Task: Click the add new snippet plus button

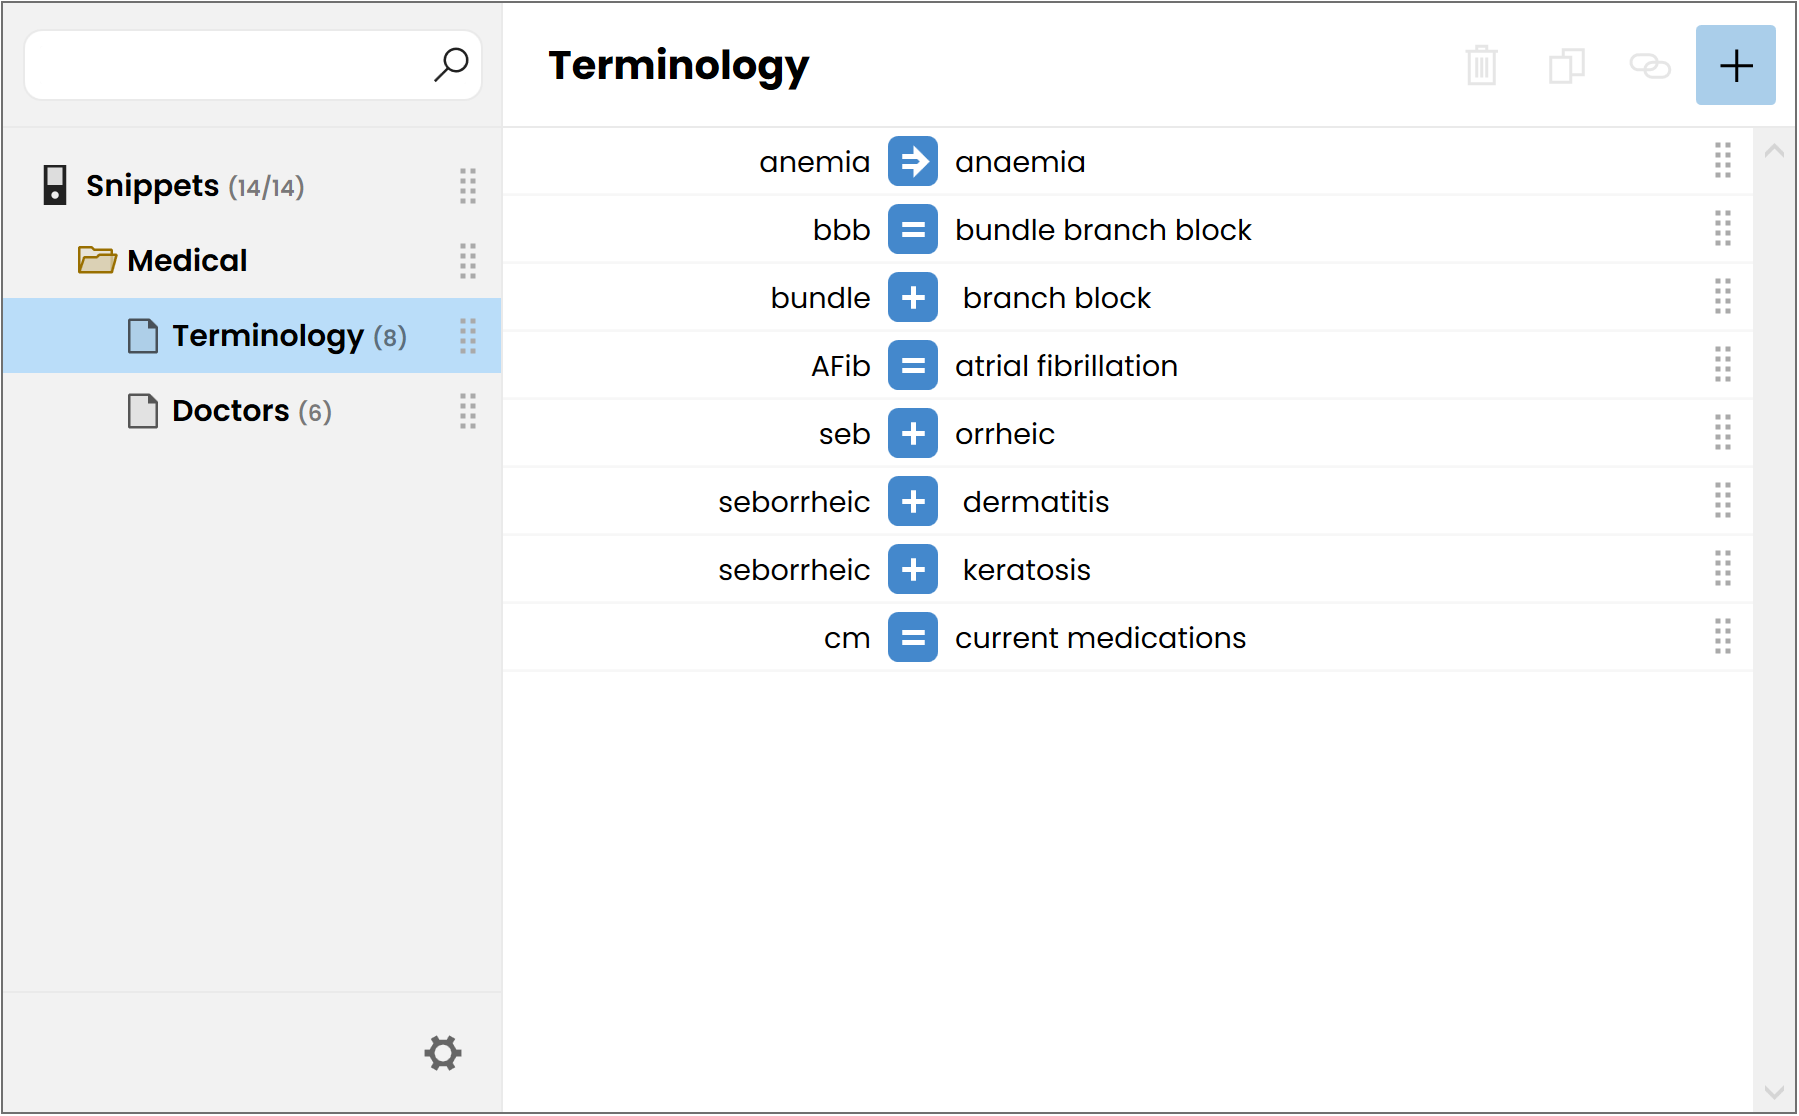Action: 1735,66
